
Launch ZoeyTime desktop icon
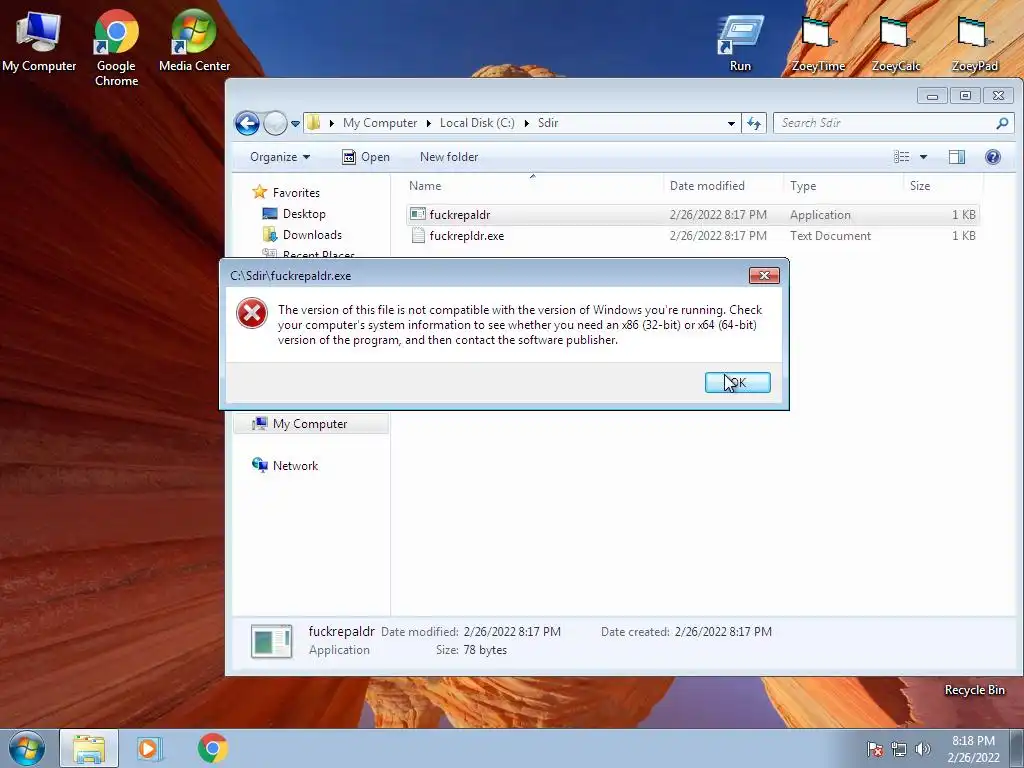[818, 43]
